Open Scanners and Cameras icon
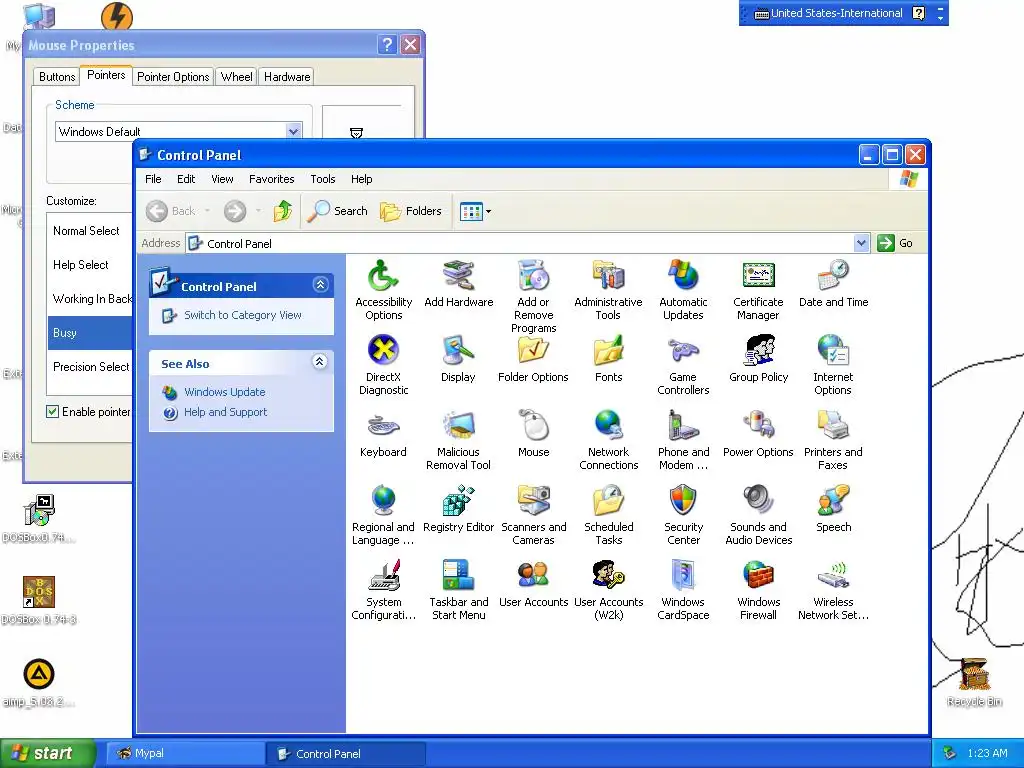This screenshot has height=768, width=1024. [x=534, y=515]
